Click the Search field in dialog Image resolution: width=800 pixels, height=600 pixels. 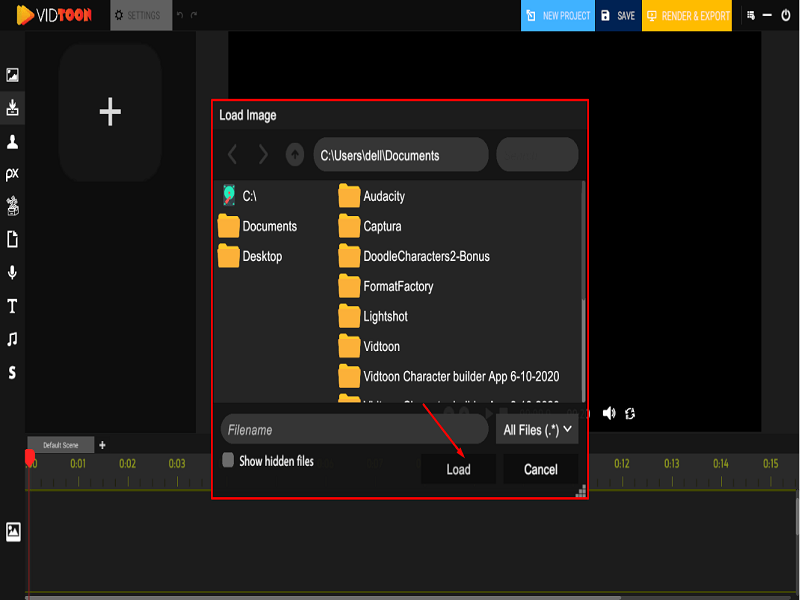tap(537, 155)
